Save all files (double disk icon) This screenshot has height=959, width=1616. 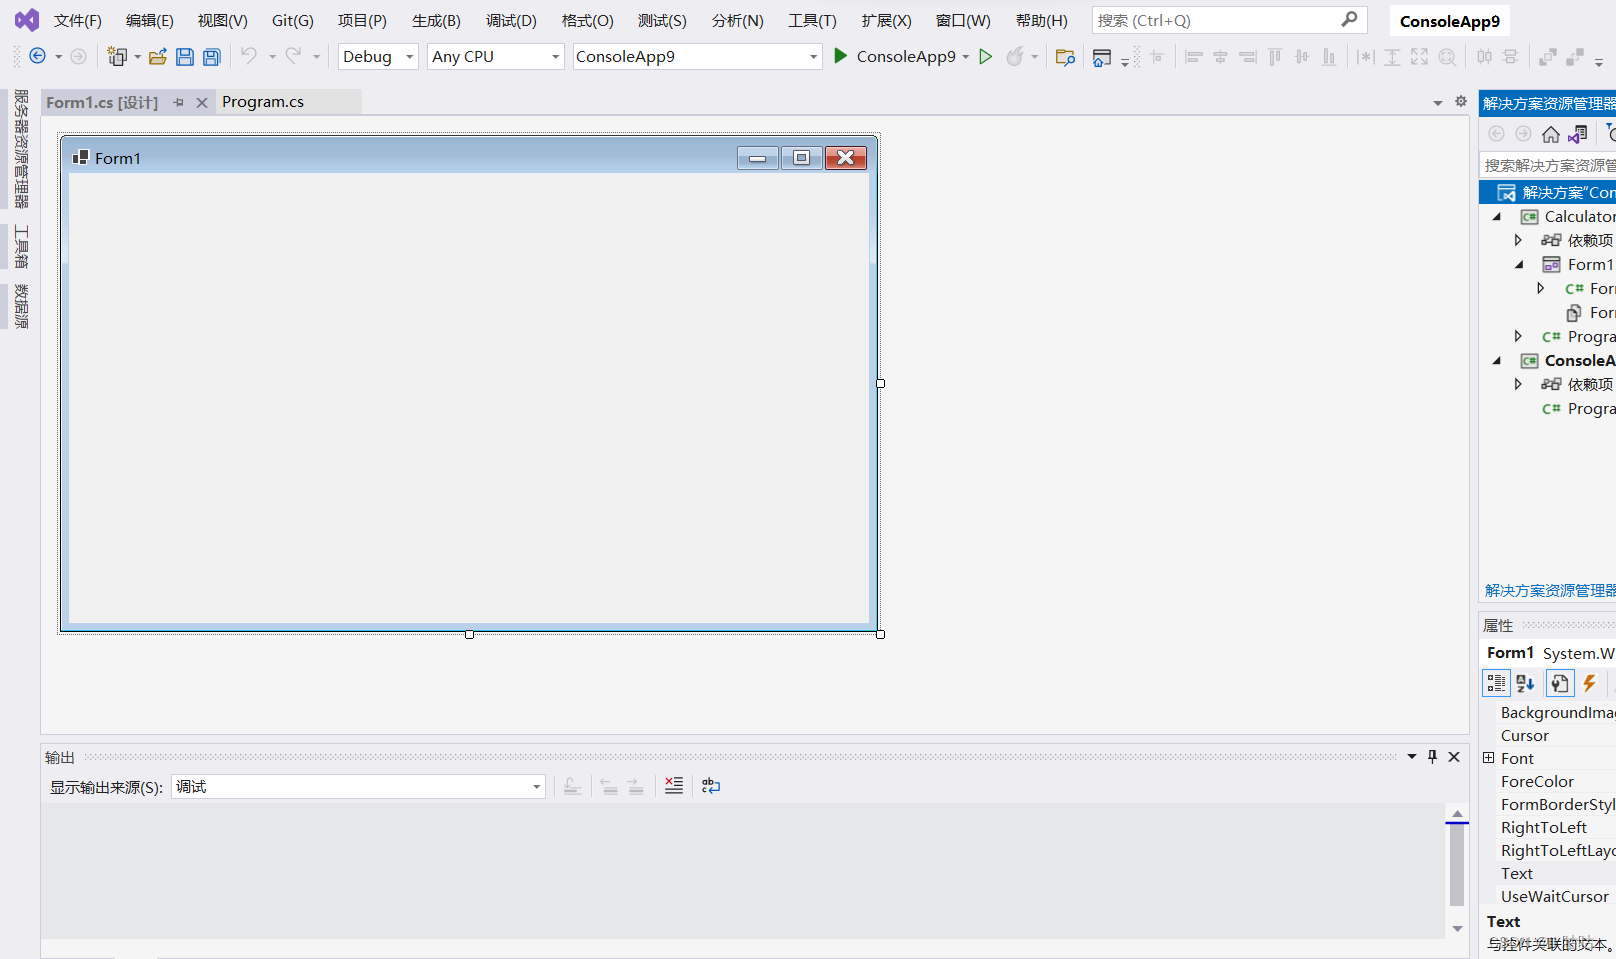coord(212,57)
